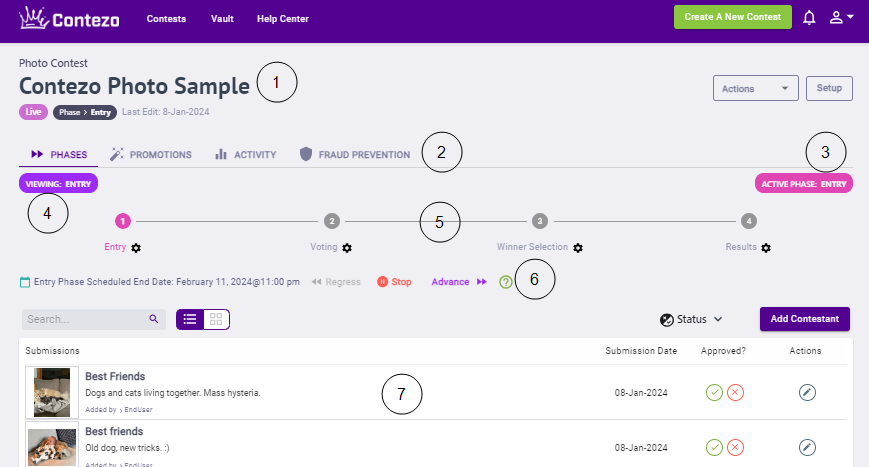869x467 pixels.
Task: Click the Regress phase control
Action: tap(336, 282)
